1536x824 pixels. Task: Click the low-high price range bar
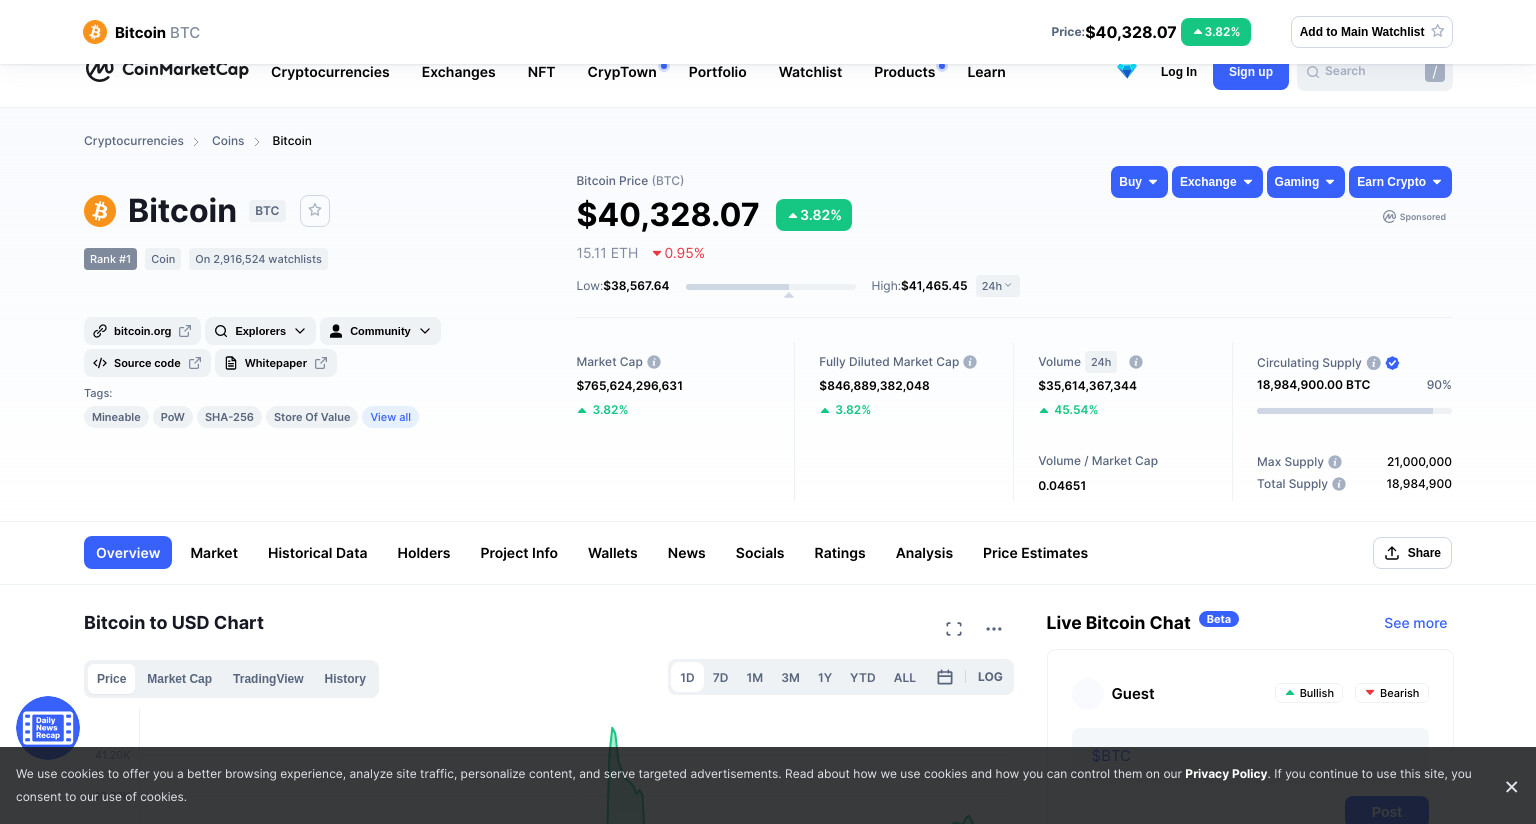click(771, 287)
